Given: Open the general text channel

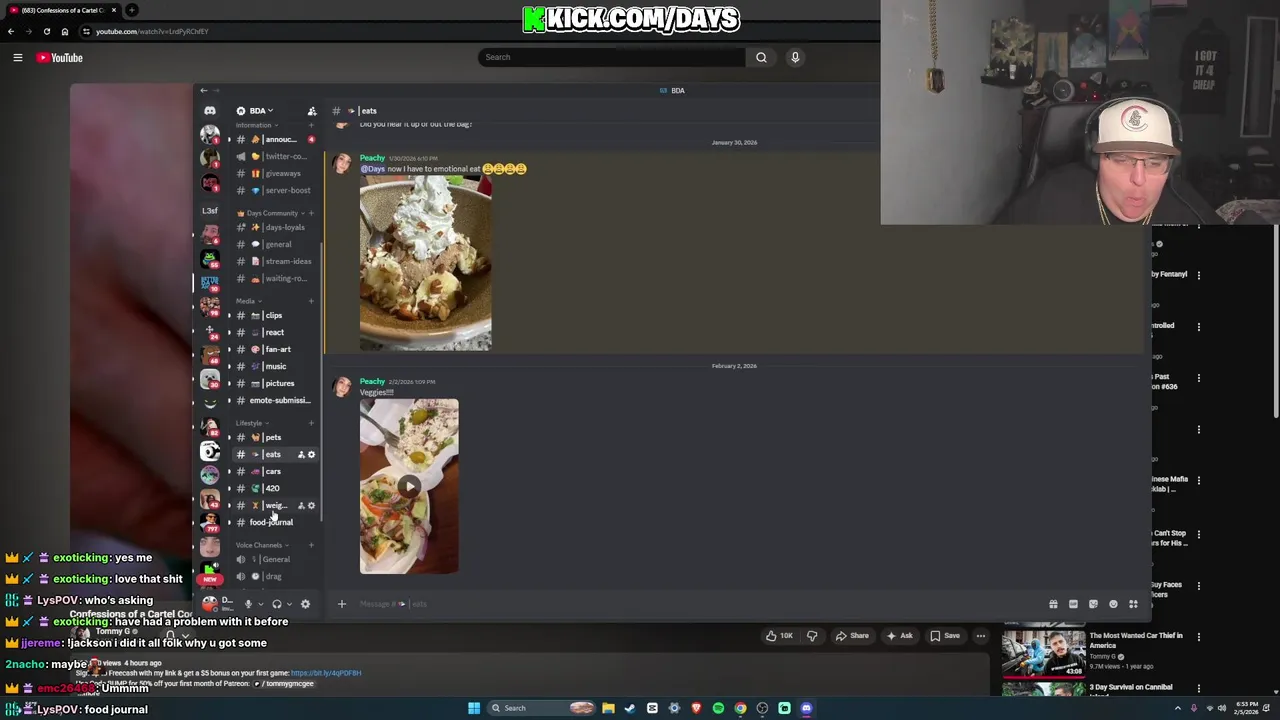Looking at the screenshot, I should [274, 245].
